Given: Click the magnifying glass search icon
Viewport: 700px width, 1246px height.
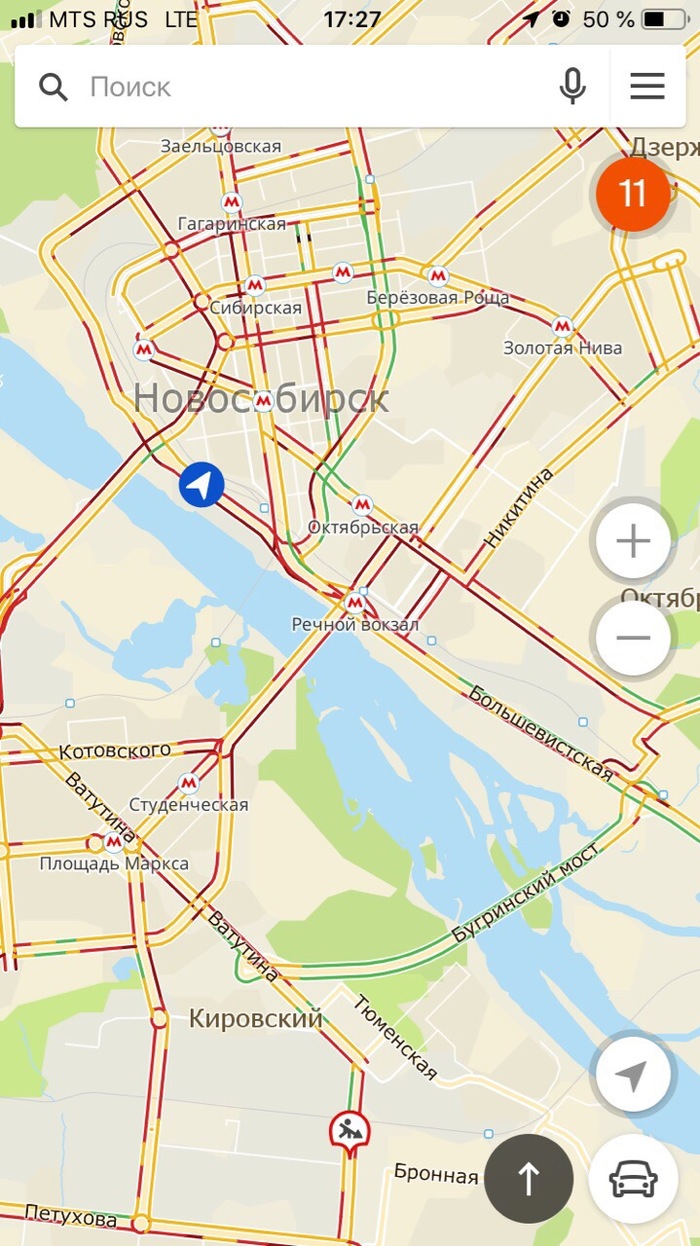Looking at the screenshot, I should coord(53,87).
